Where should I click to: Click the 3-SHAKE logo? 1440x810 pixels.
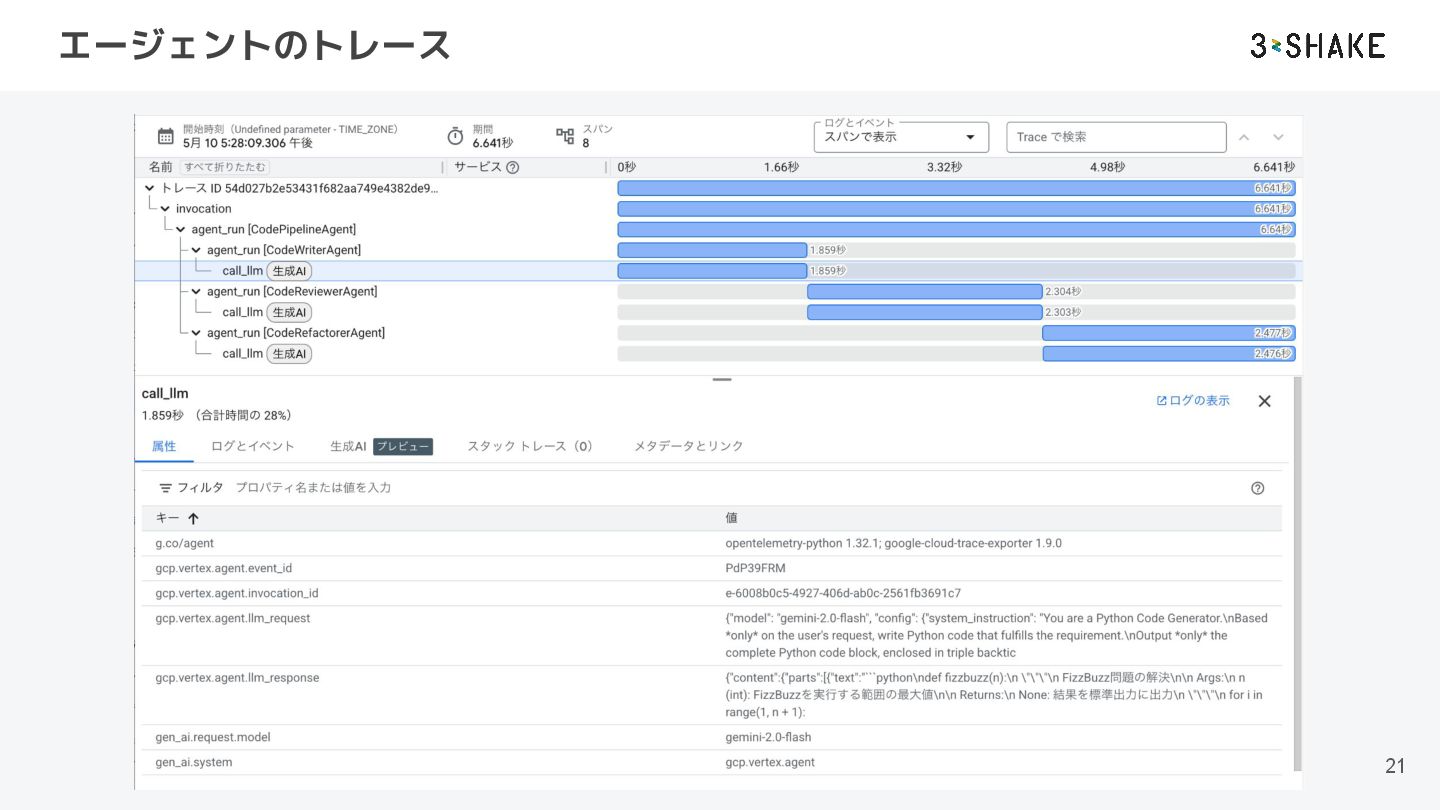coord(1317,45)
